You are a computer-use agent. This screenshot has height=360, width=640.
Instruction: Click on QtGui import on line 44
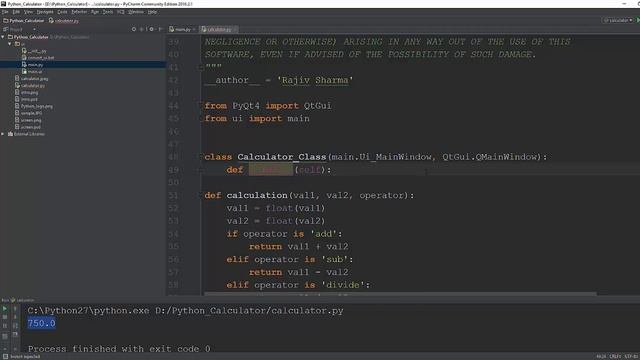(x=318, y=106)
